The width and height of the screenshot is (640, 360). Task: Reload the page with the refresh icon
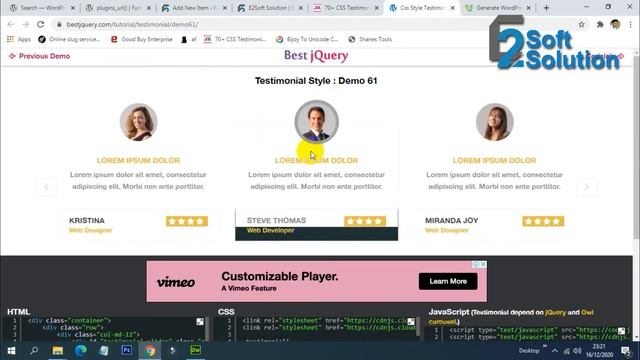click(x=40, y=24)
